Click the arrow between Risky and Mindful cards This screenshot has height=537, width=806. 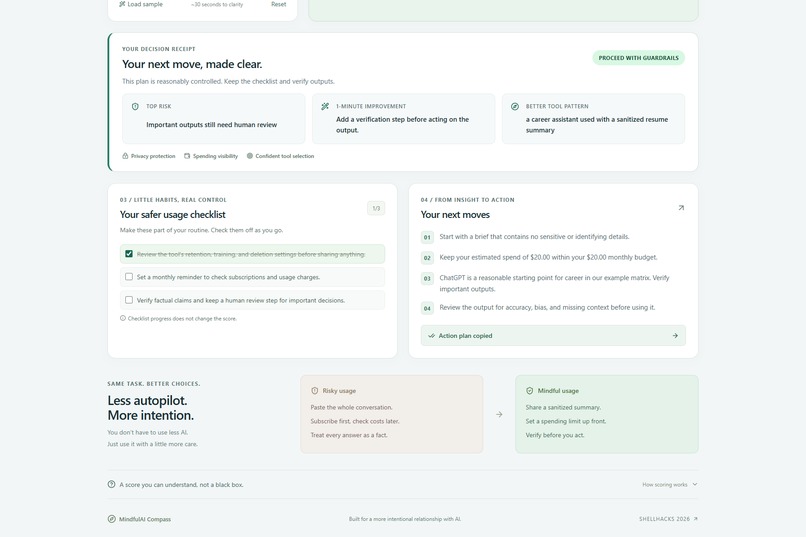[x=499, y=414]
